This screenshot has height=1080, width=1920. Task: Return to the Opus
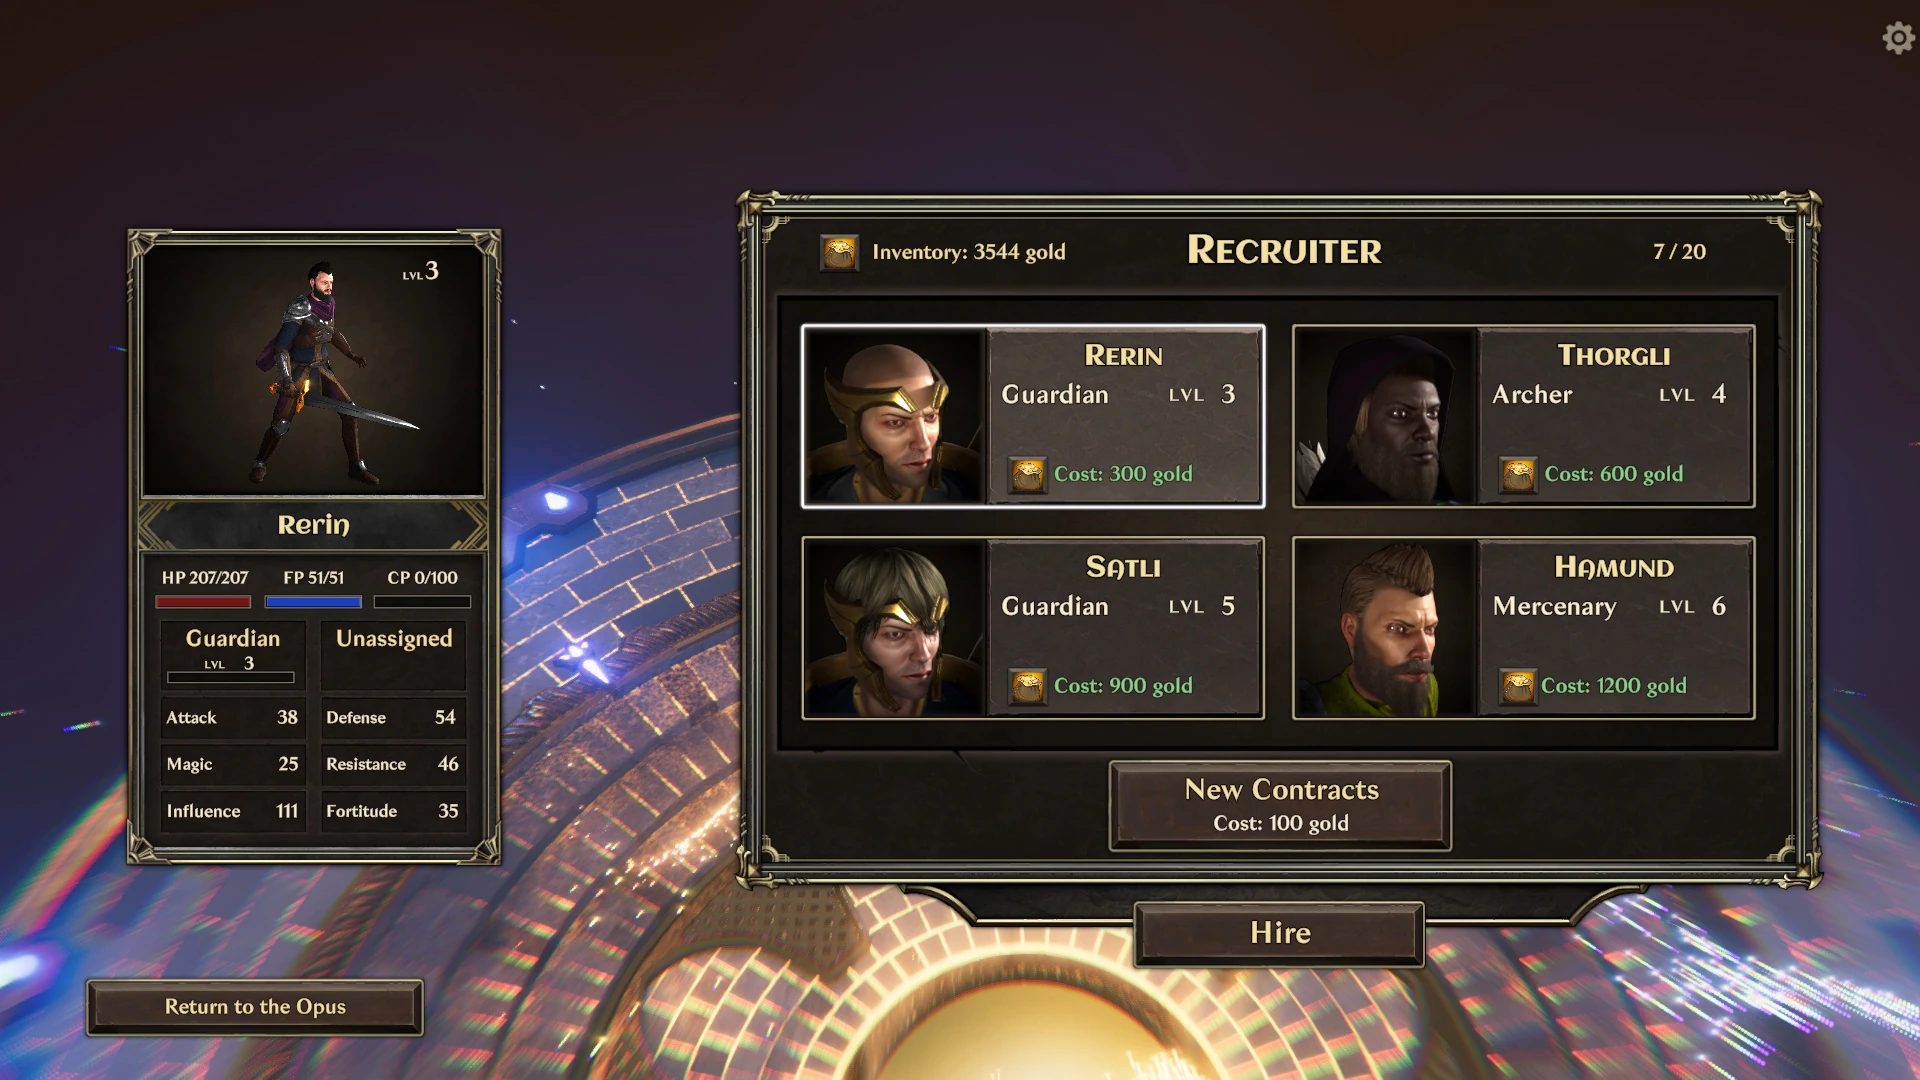point(255,1007)
